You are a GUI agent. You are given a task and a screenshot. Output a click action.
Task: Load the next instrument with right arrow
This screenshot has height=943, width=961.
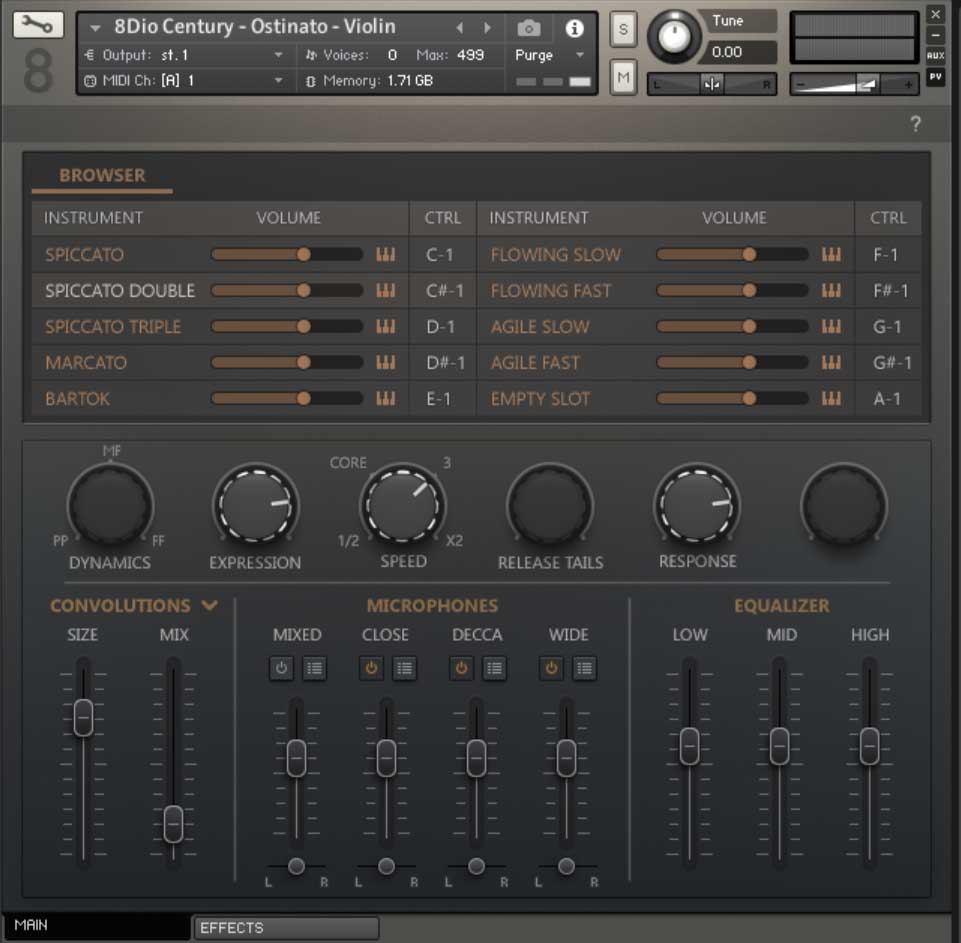pos(487,28)
